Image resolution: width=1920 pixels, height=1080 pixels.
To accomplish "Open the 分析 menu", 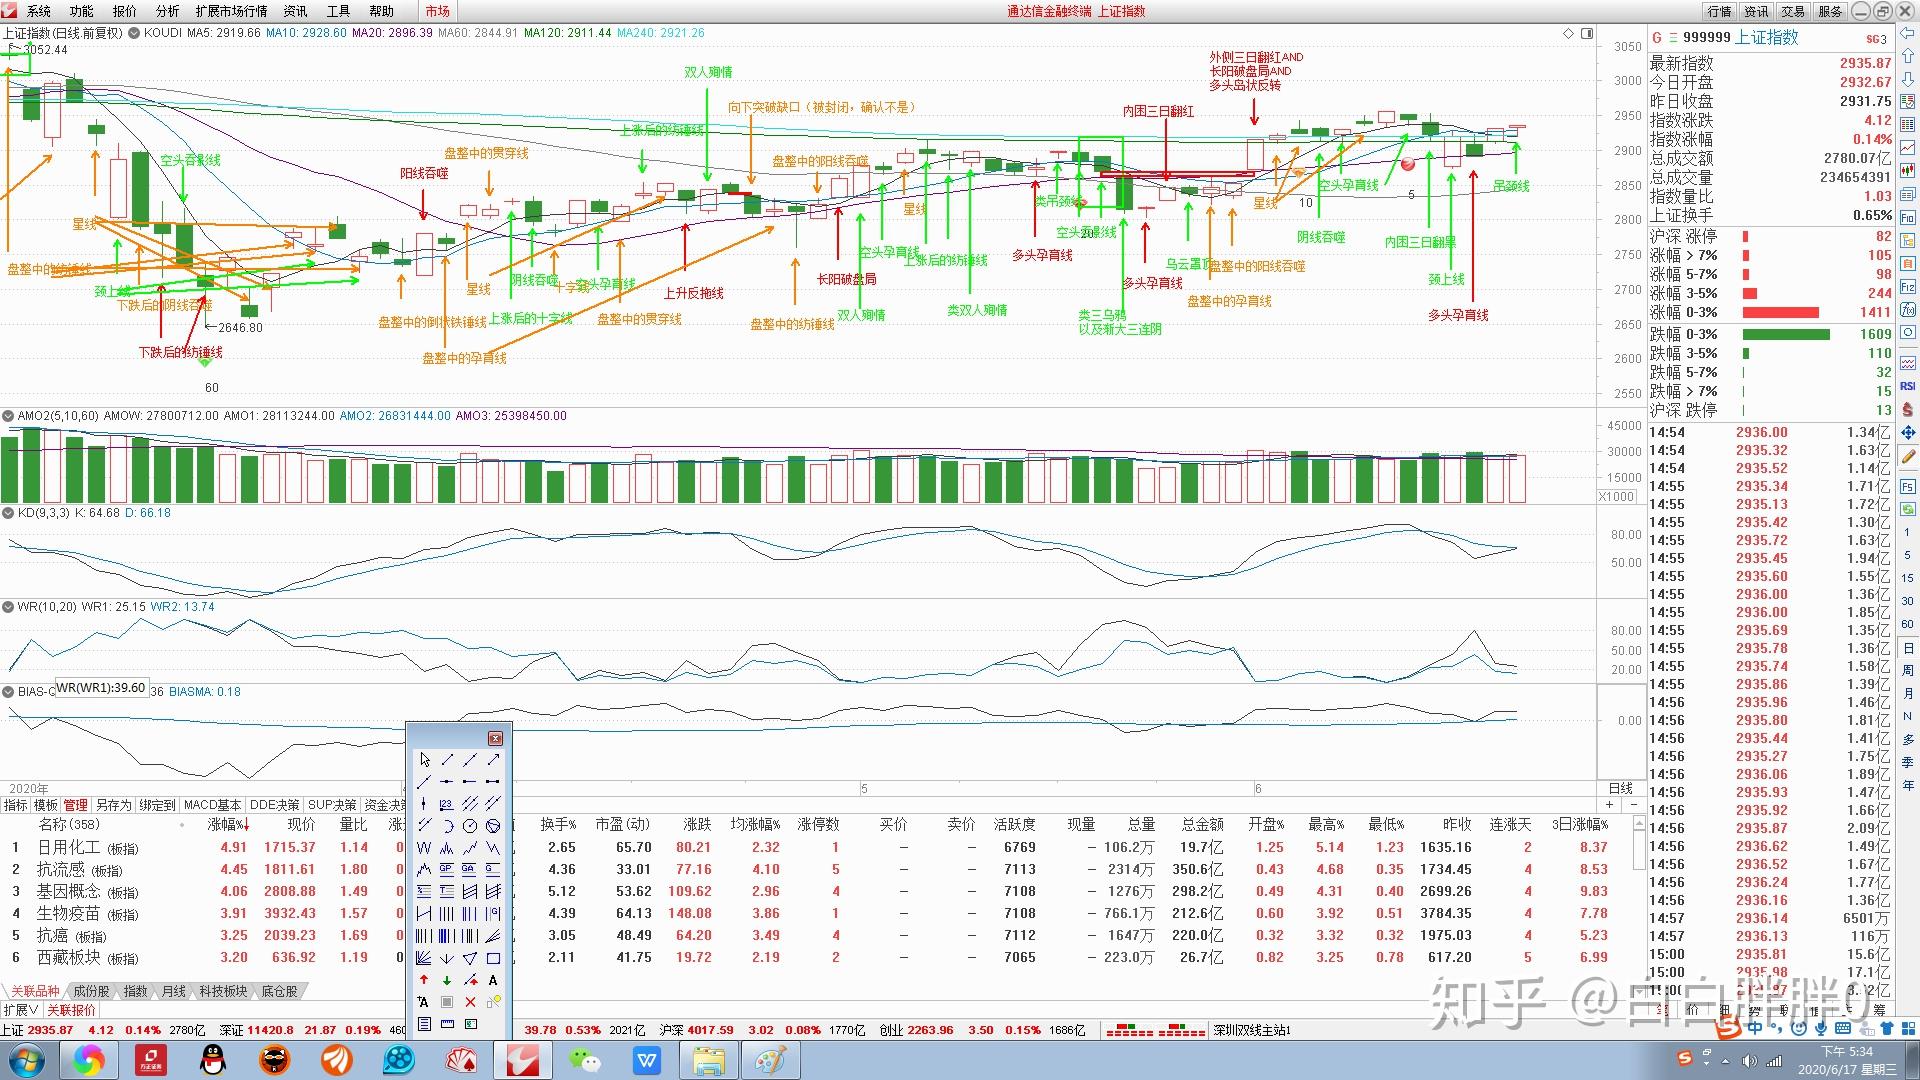I will (x=168, y=11).
